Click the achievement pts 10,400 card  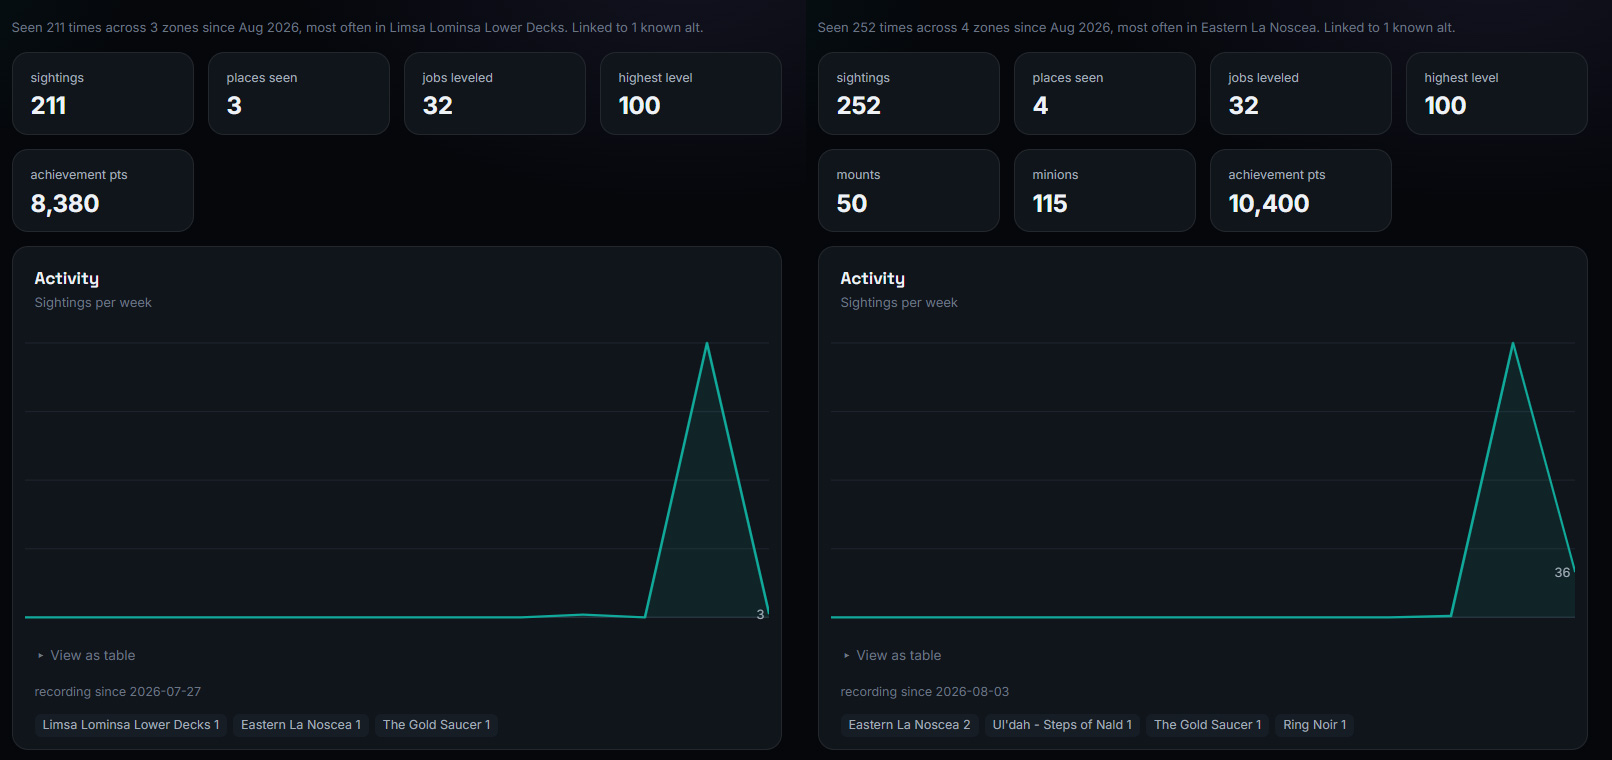1301,191
